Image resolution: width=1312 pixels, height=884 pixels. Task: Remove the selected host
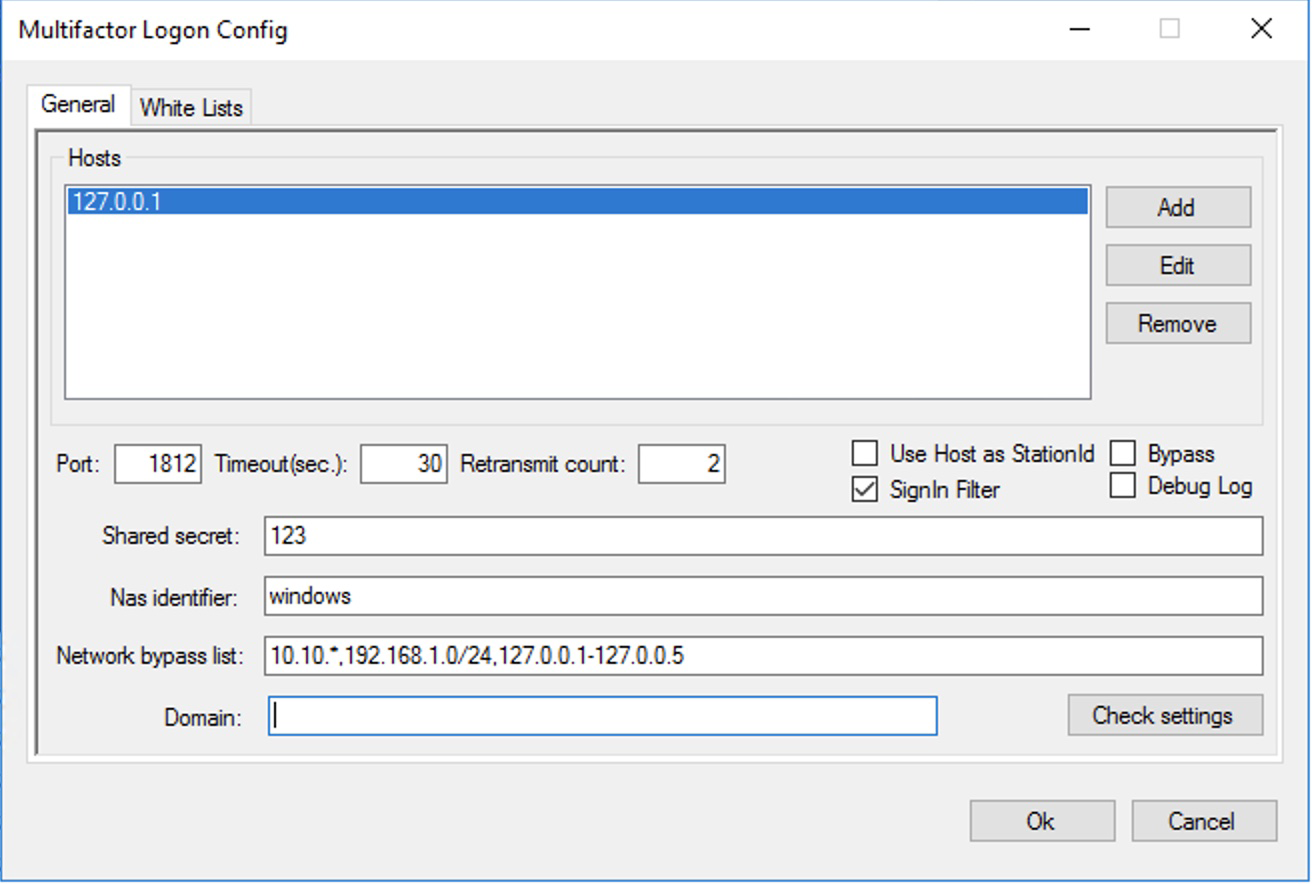(1177, 323)
